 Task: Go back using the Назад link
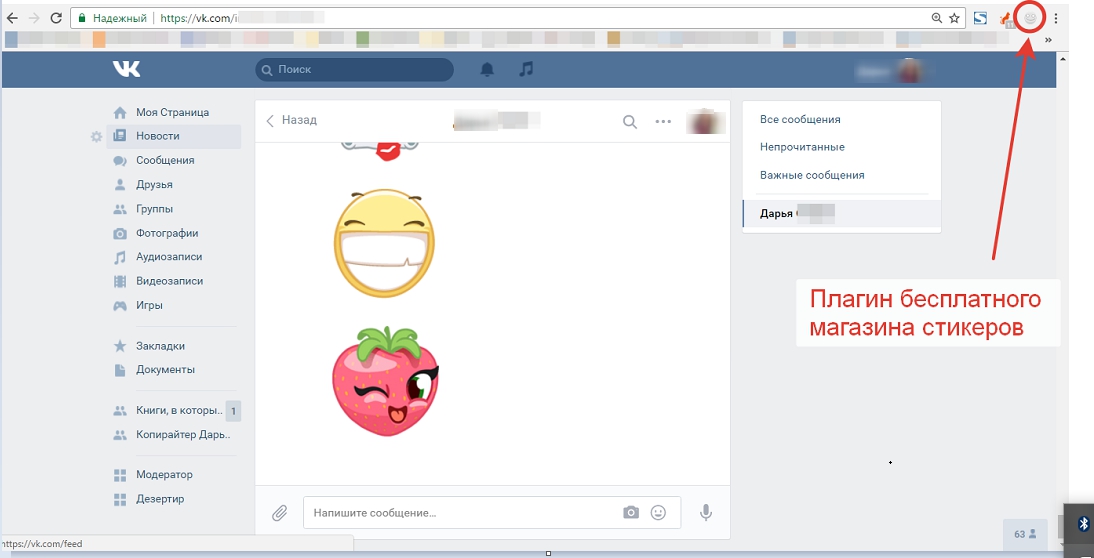291,120
